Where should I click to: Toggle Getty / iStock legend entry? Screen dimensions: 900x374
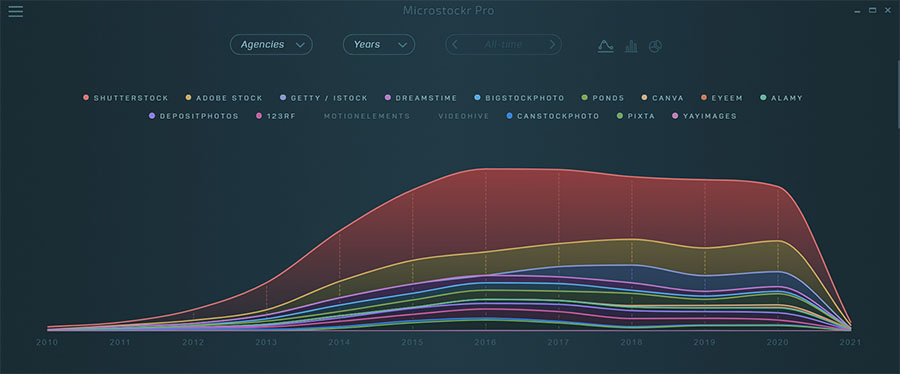[324, 98]
